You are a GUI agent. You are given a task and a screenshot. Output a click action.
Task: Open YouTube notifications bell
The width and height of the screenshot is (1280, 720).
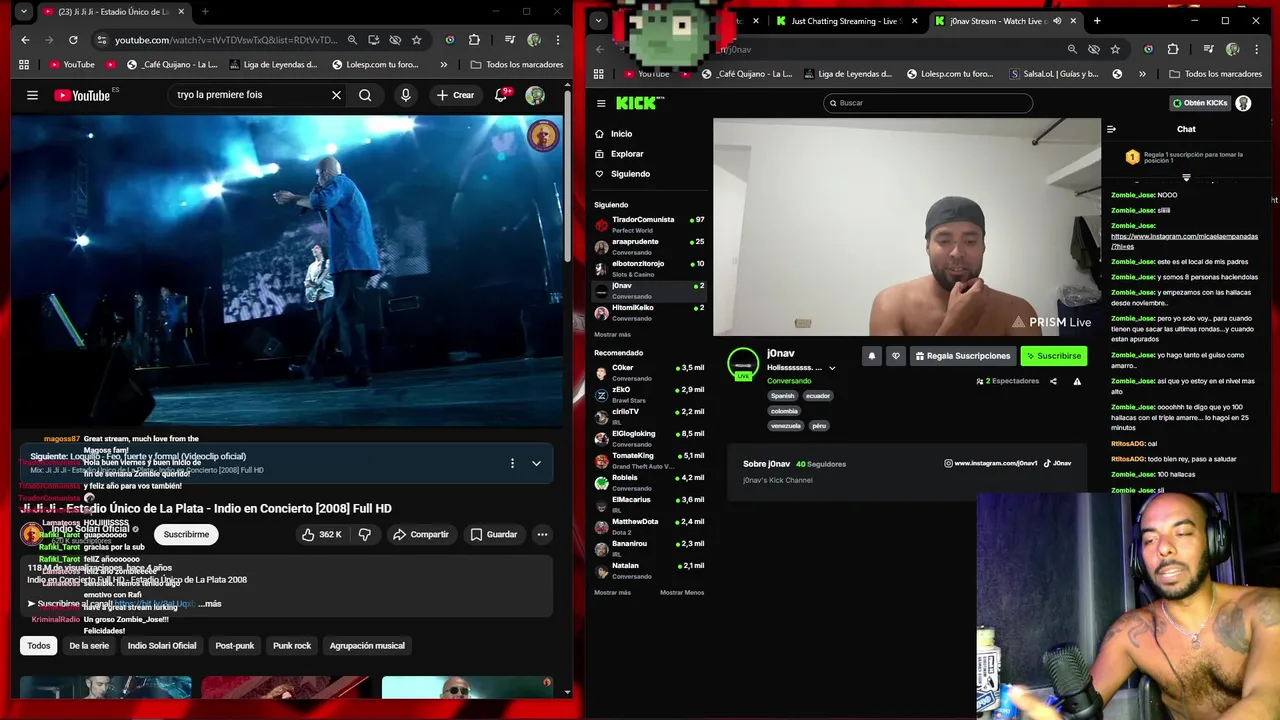point(501,95)
